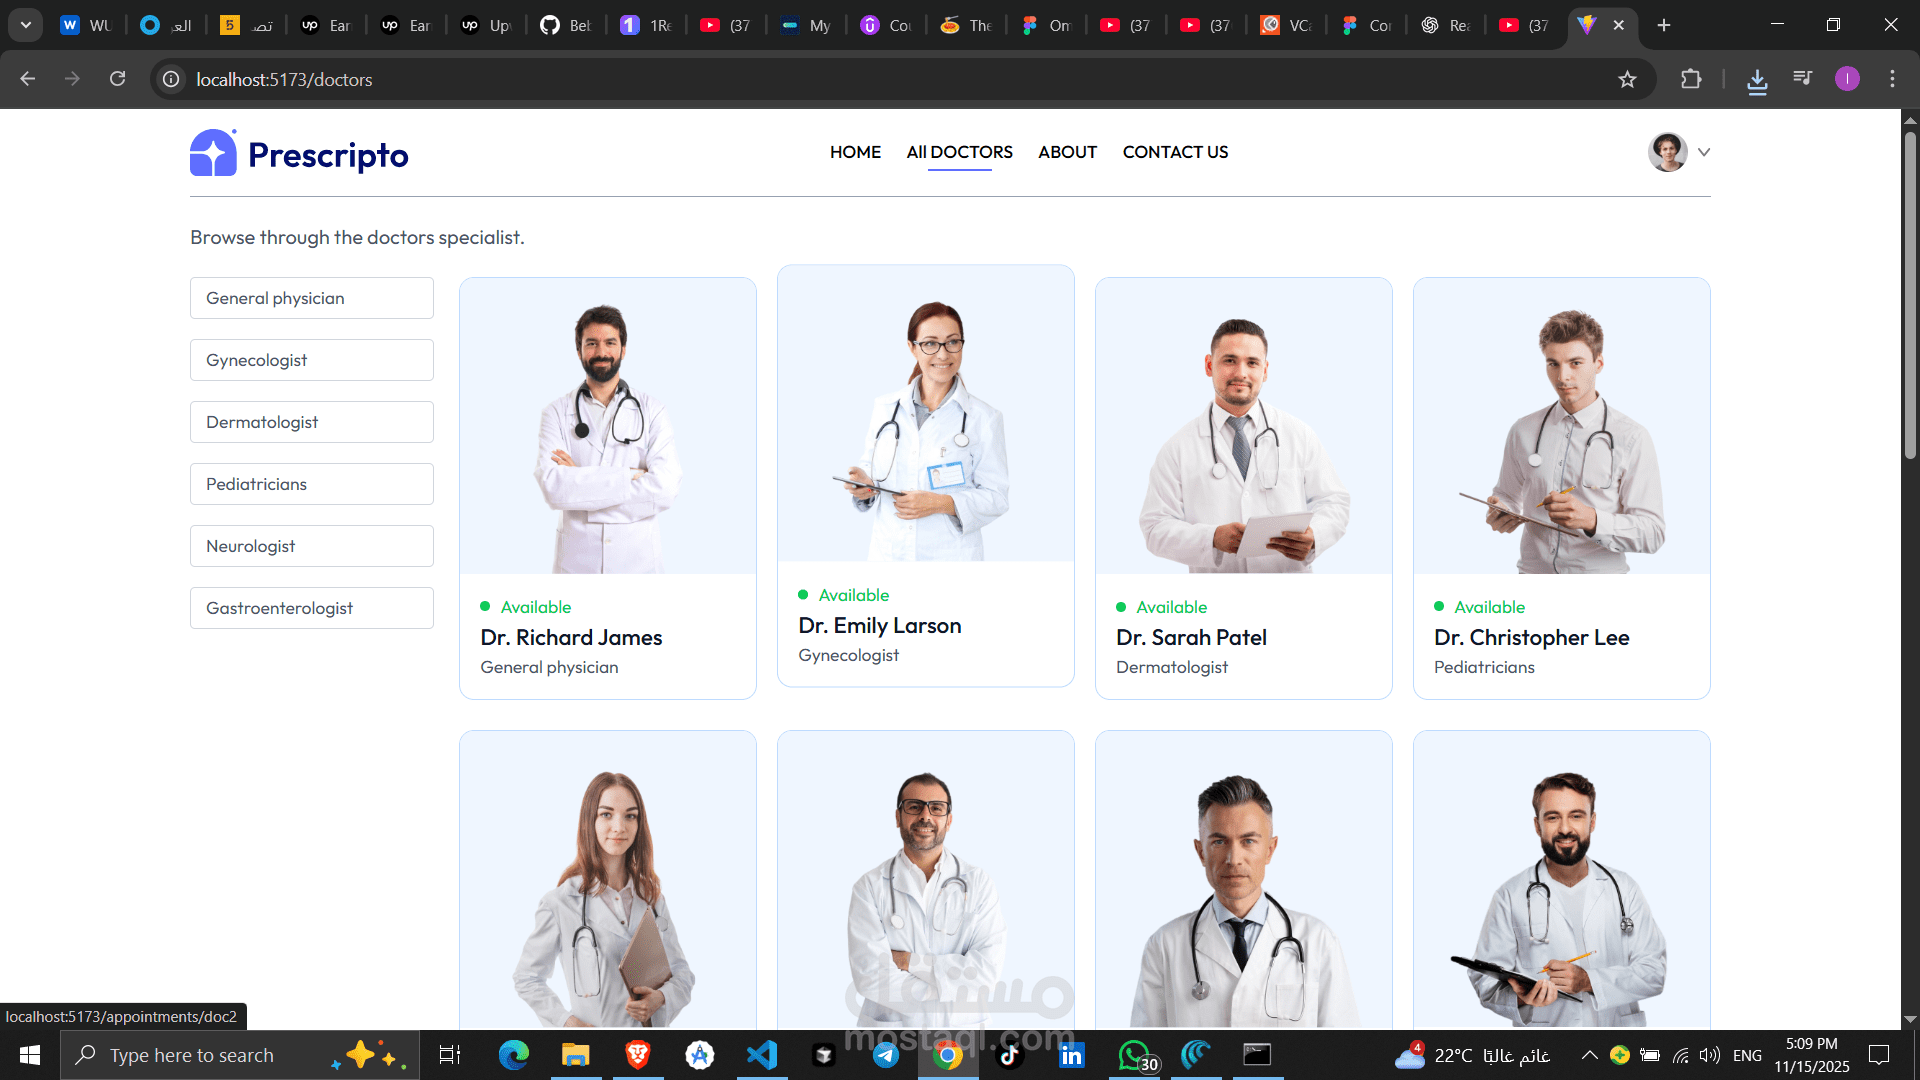Filter by General physician
The width and height of the screenshot is (1920, 1080).
pyautogui.click(x=311, y=298)
